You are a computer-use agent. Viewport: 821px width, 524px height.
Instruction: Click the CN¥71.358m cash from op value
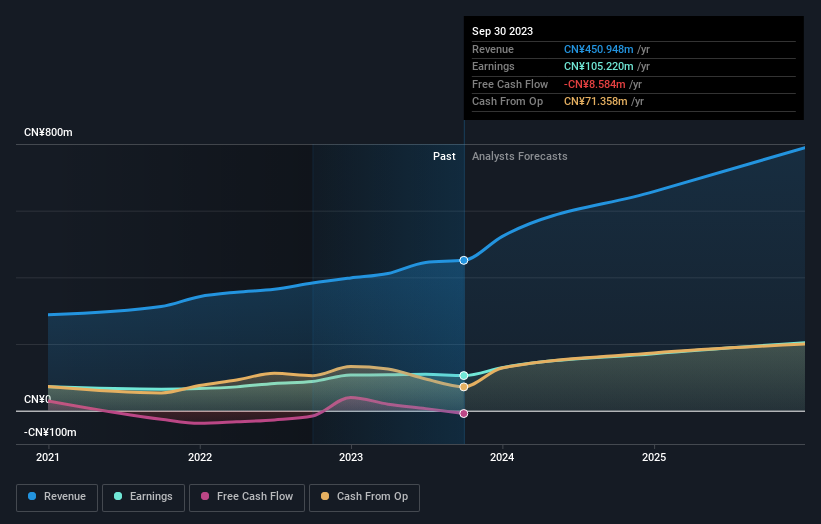tap(595, 102)
